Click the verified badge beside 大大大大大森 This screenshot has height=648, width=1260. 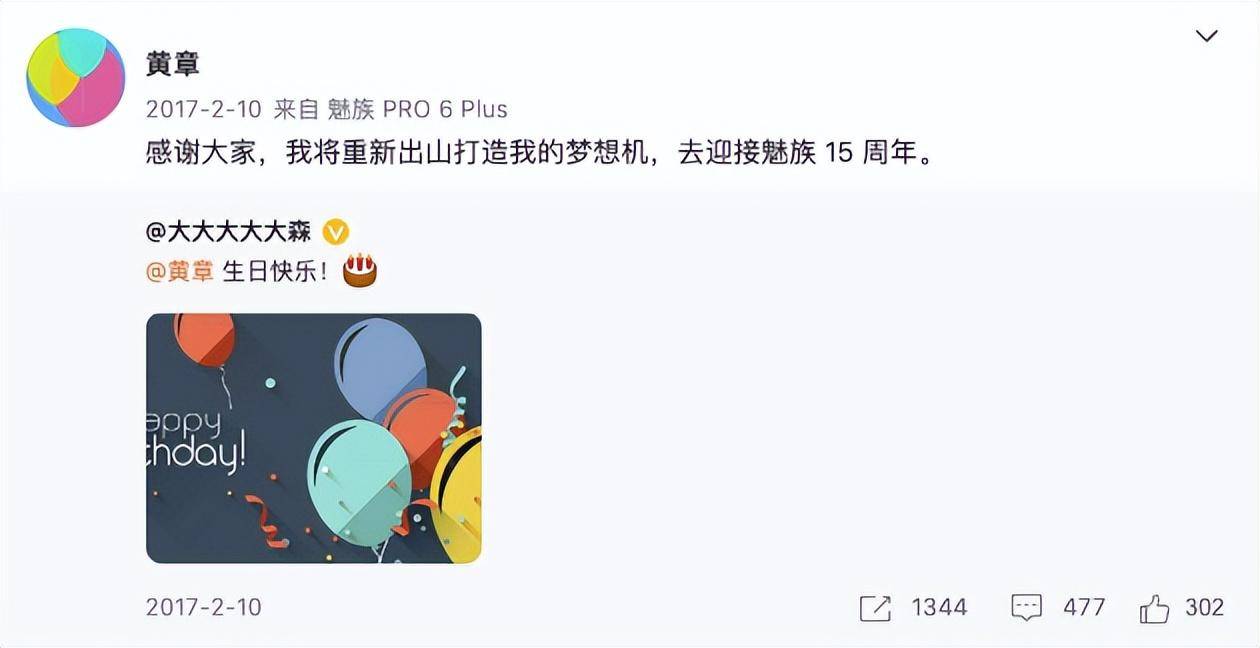[336, 232]
